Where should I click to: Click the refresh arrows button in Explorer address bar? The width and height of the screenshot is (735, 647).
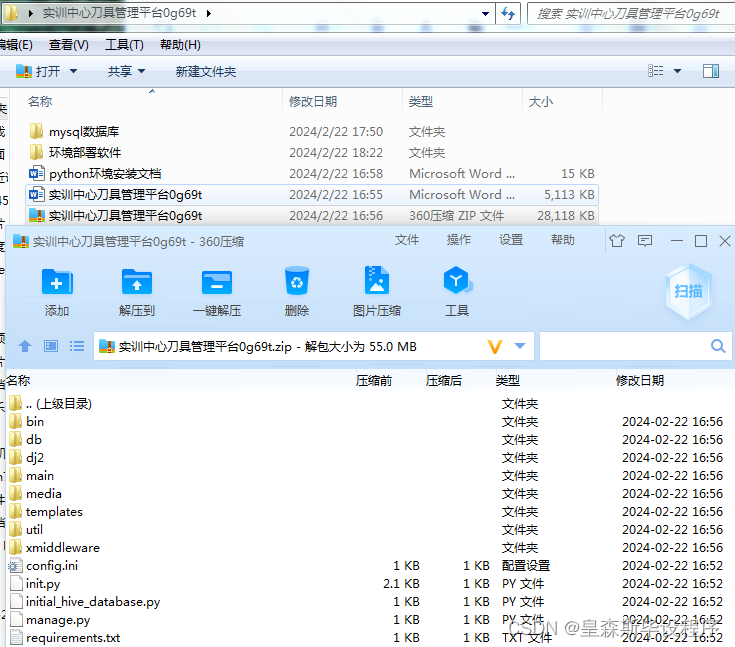[508, 14]
